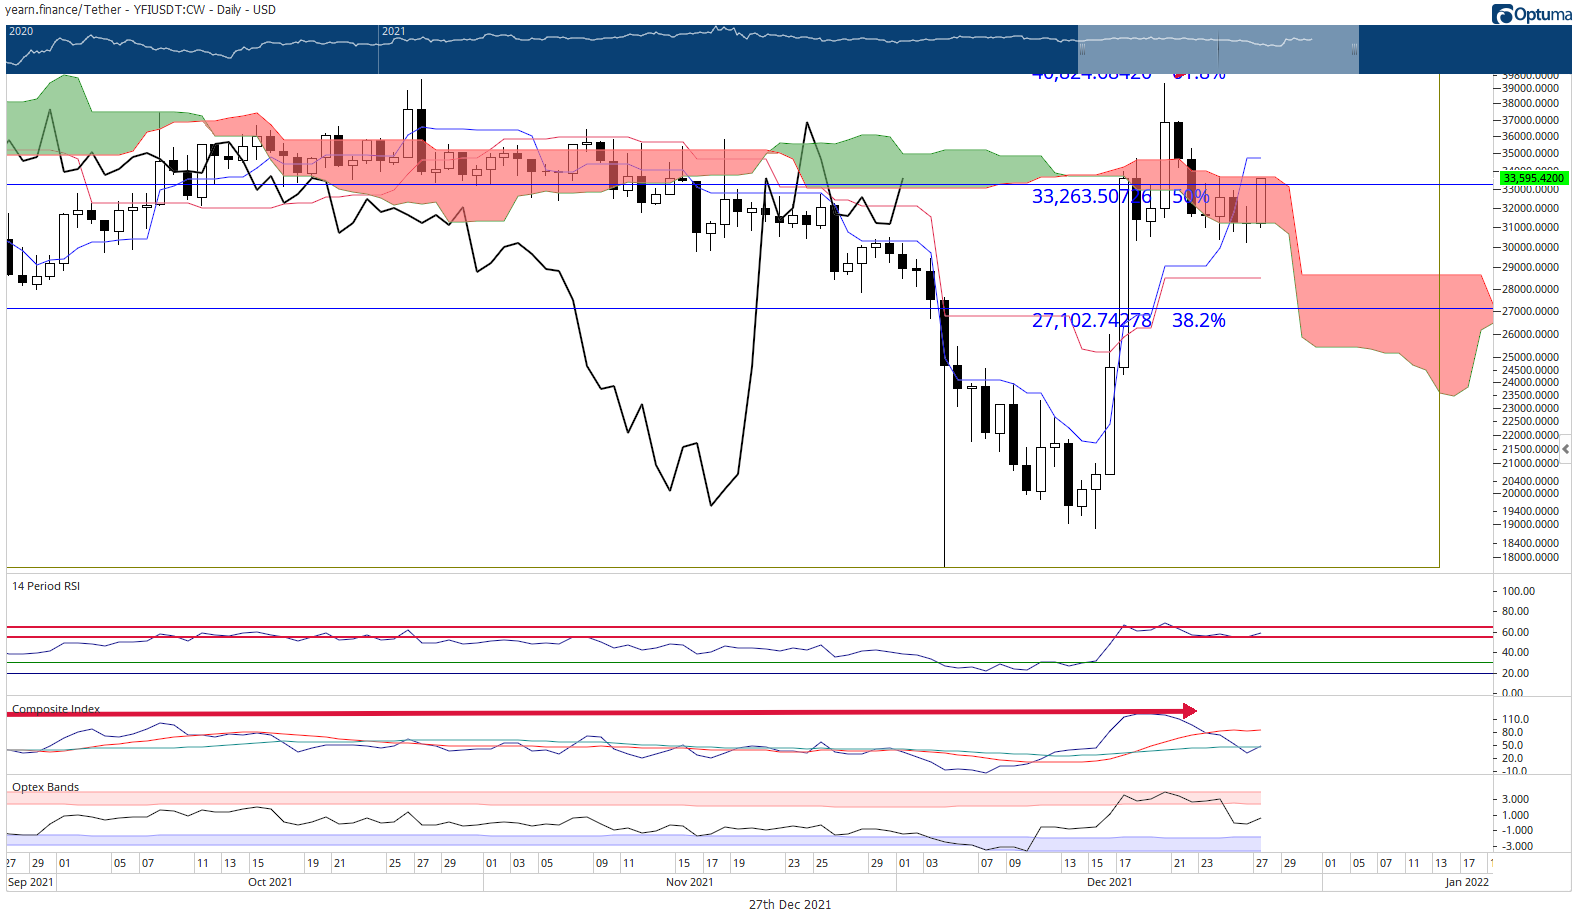Viewport: 1578px width, 924px height.
Task: Click the 2021 marker in navigator bar
Action: (394, 31)
